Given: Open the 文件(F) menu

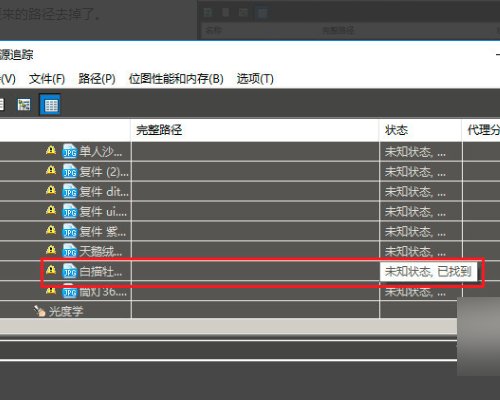Looking at the screenshot, I should pos(47,79).
